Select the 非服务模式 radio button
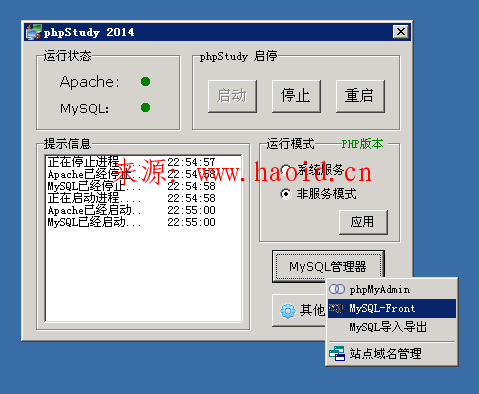This screenshot has height=394, width=479. pos(286,194)
